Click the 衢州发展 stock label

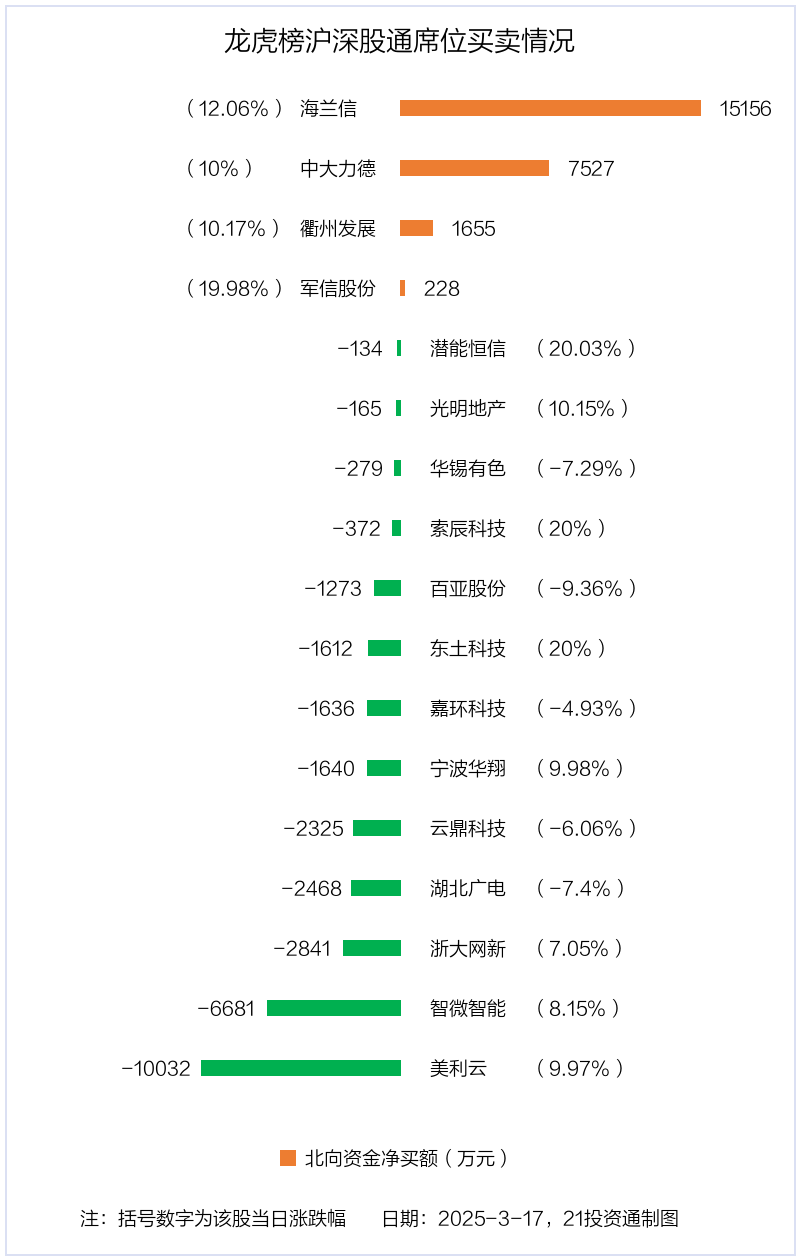point(338,228)
